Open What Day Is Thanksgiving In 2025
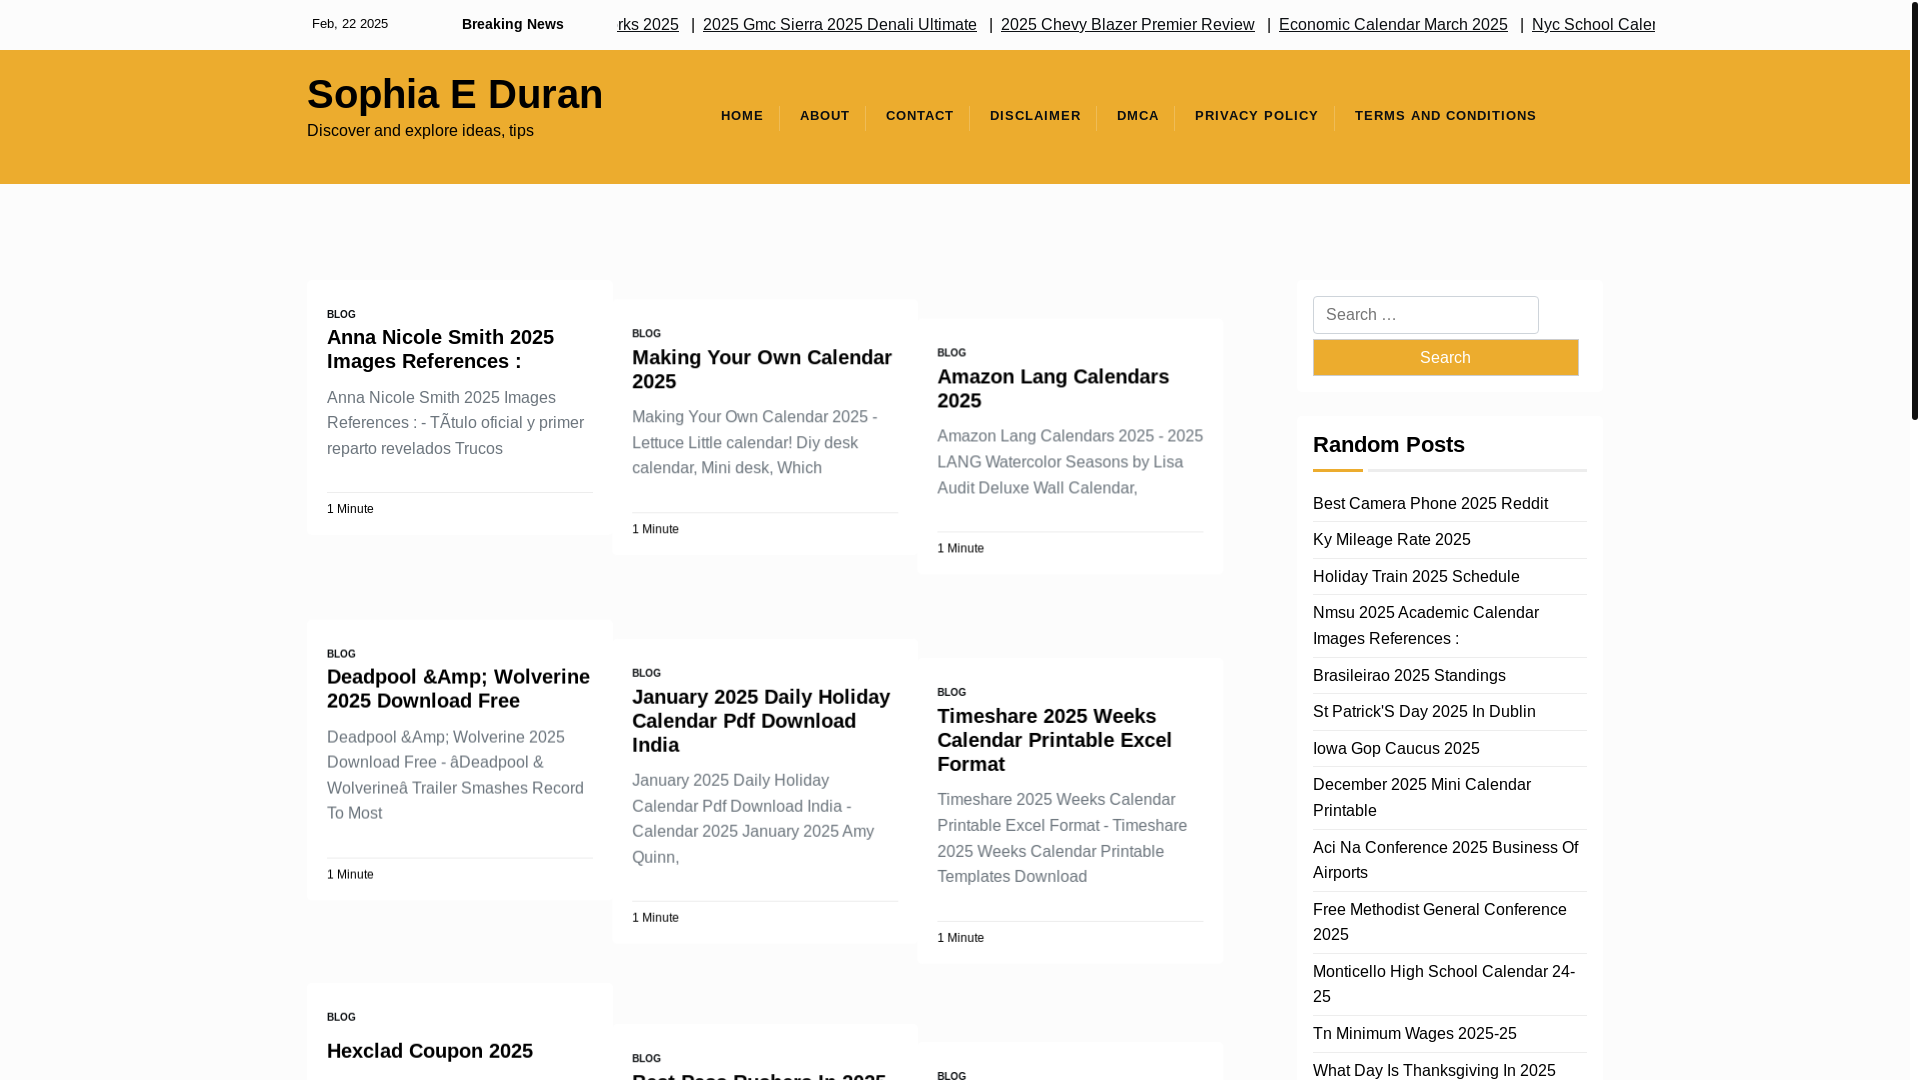Image resolution: width=1920 pixels, height=1080 pixels. [1433, 1070]
